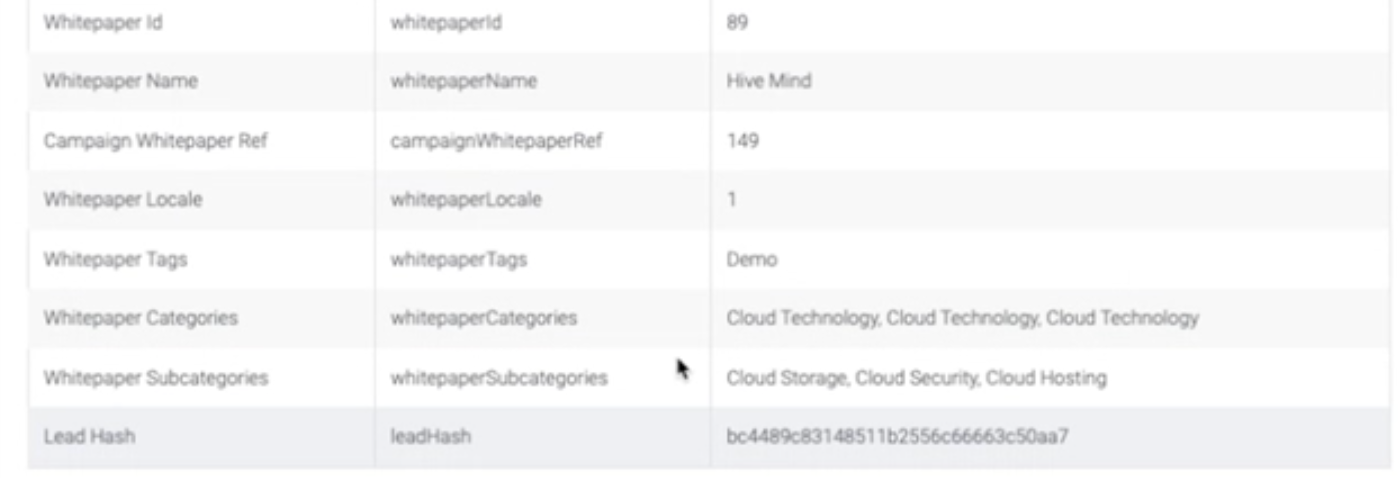The height and width of the screenshot is (478, 1398).
Task: Click the Lead Hash row label
Action: [88, 436]
